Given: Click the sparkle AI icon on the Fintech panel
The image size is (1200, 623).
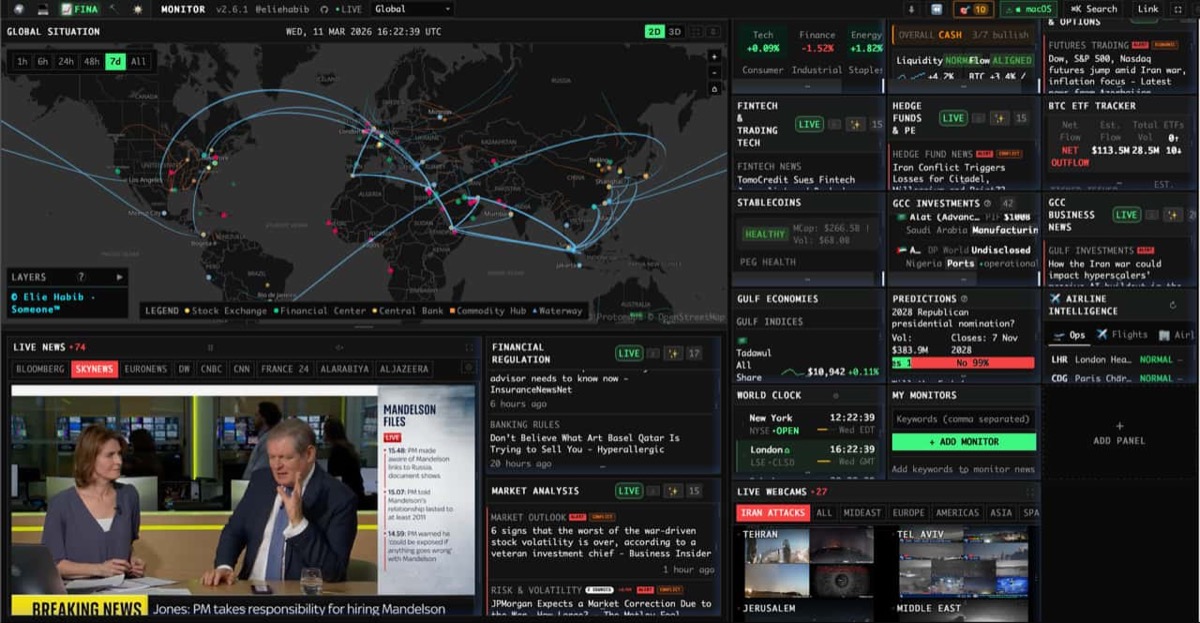Looking at the screenshot, I should [855, 124].
